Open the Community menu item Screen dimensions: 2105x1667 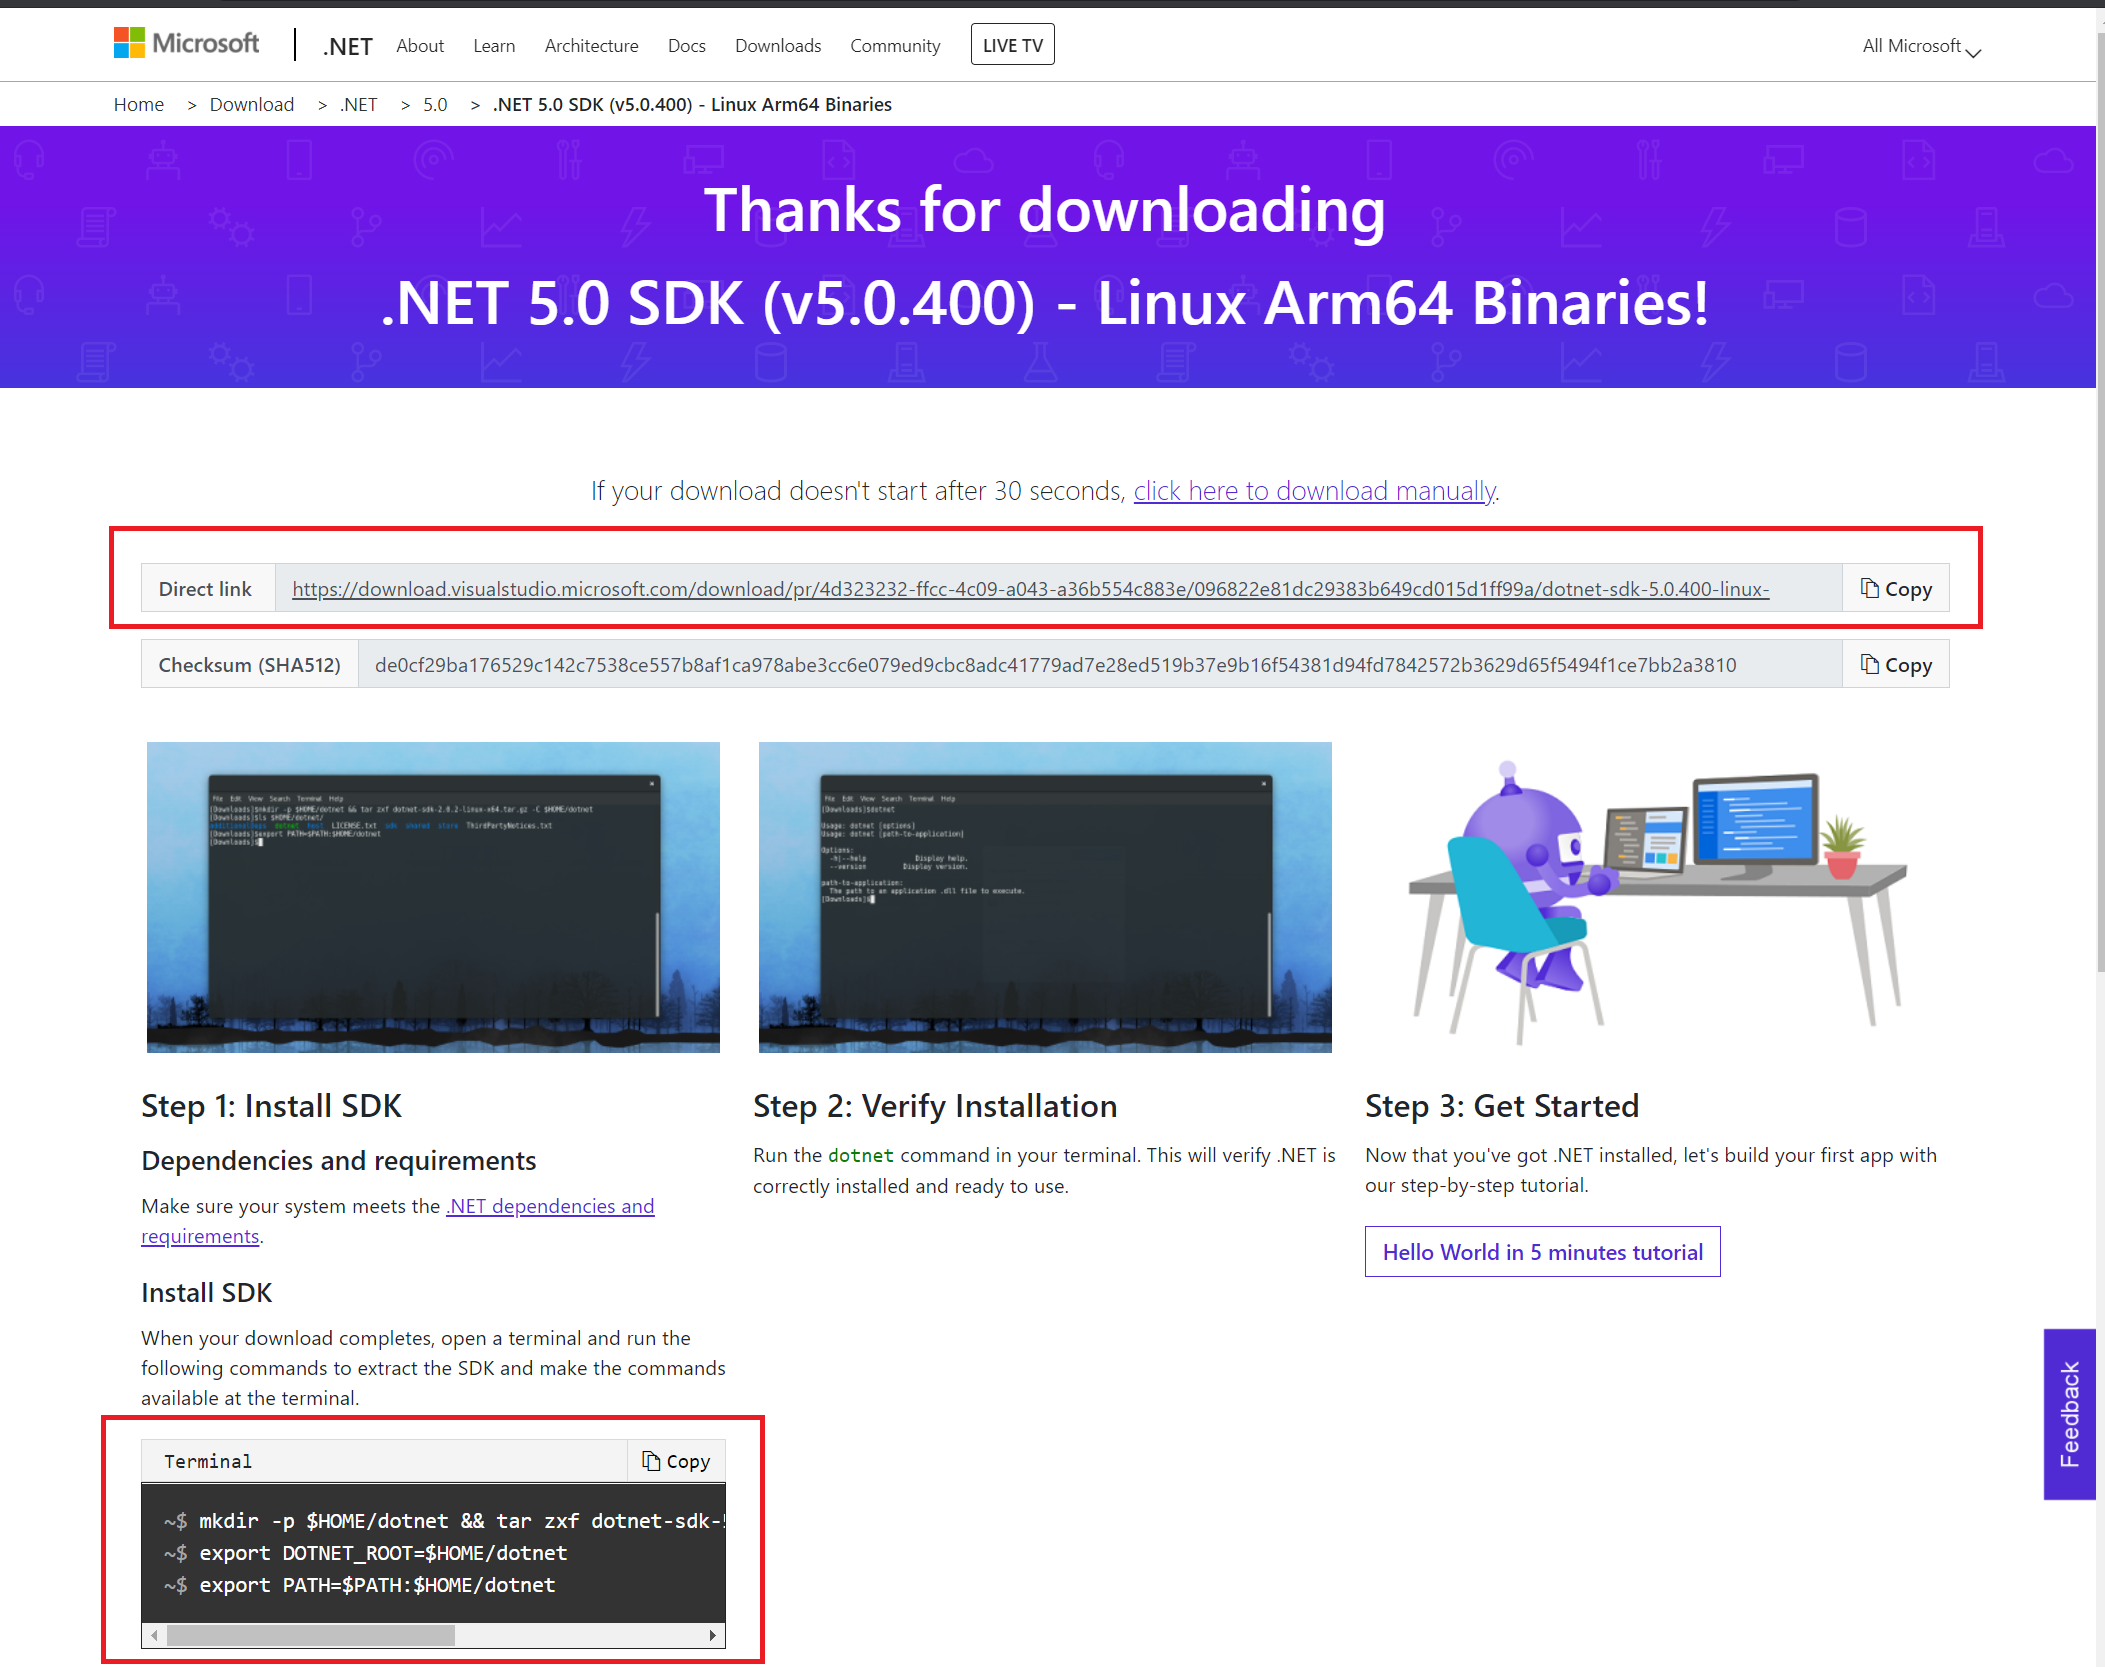coord(895,46)
